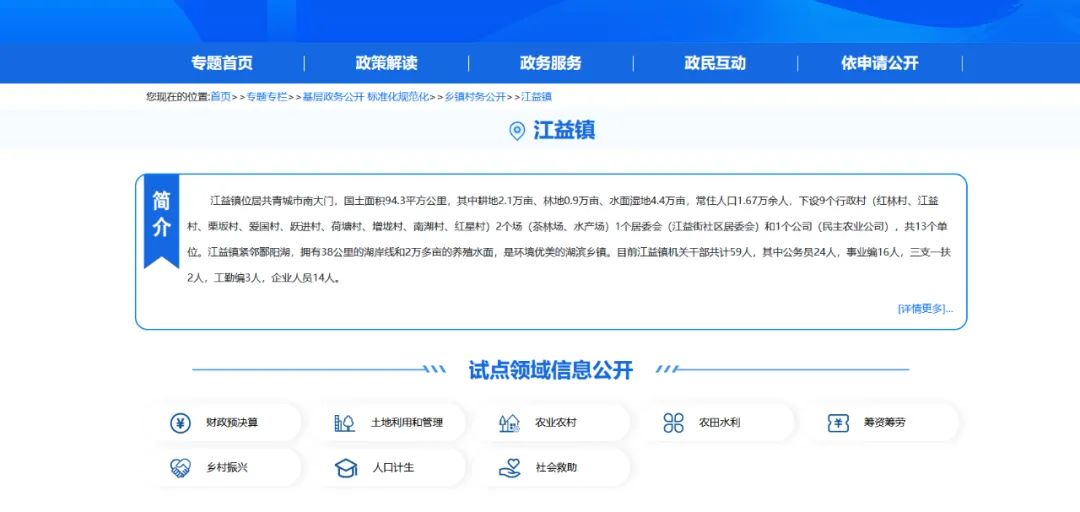Click the 财政预决算 yen icon

coord(180,423)
